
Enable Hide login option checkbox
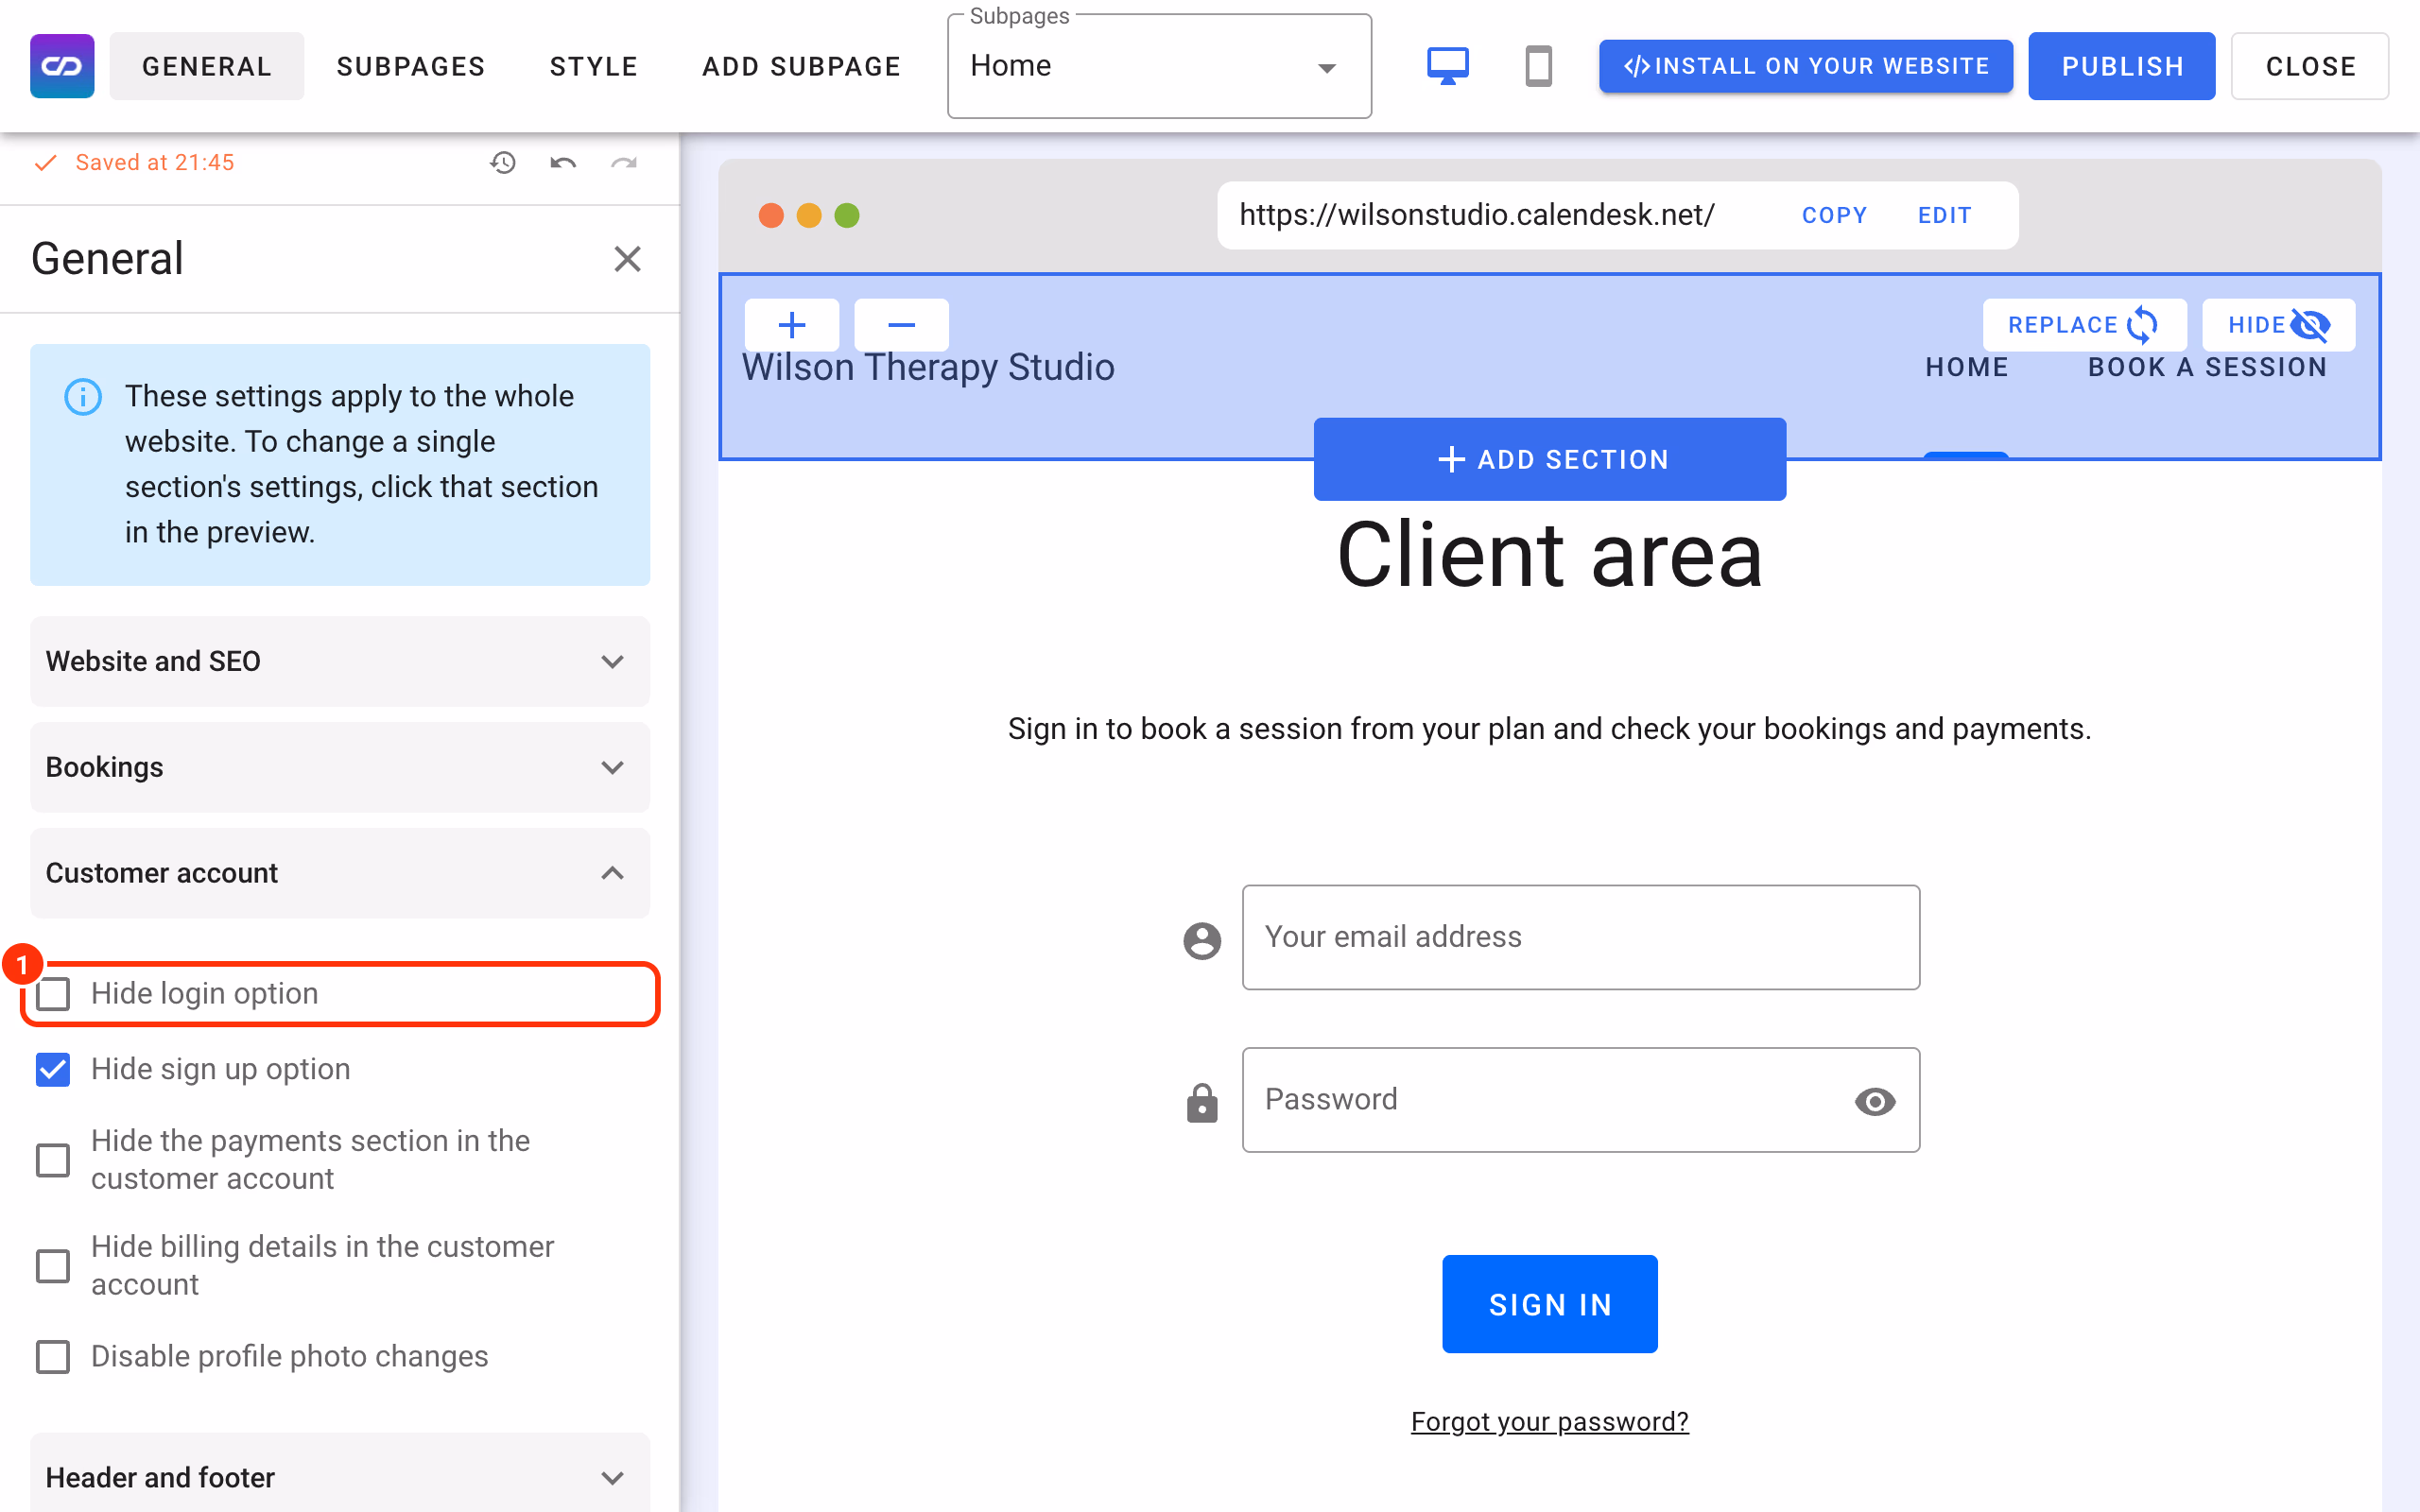[x=53, y=994]
